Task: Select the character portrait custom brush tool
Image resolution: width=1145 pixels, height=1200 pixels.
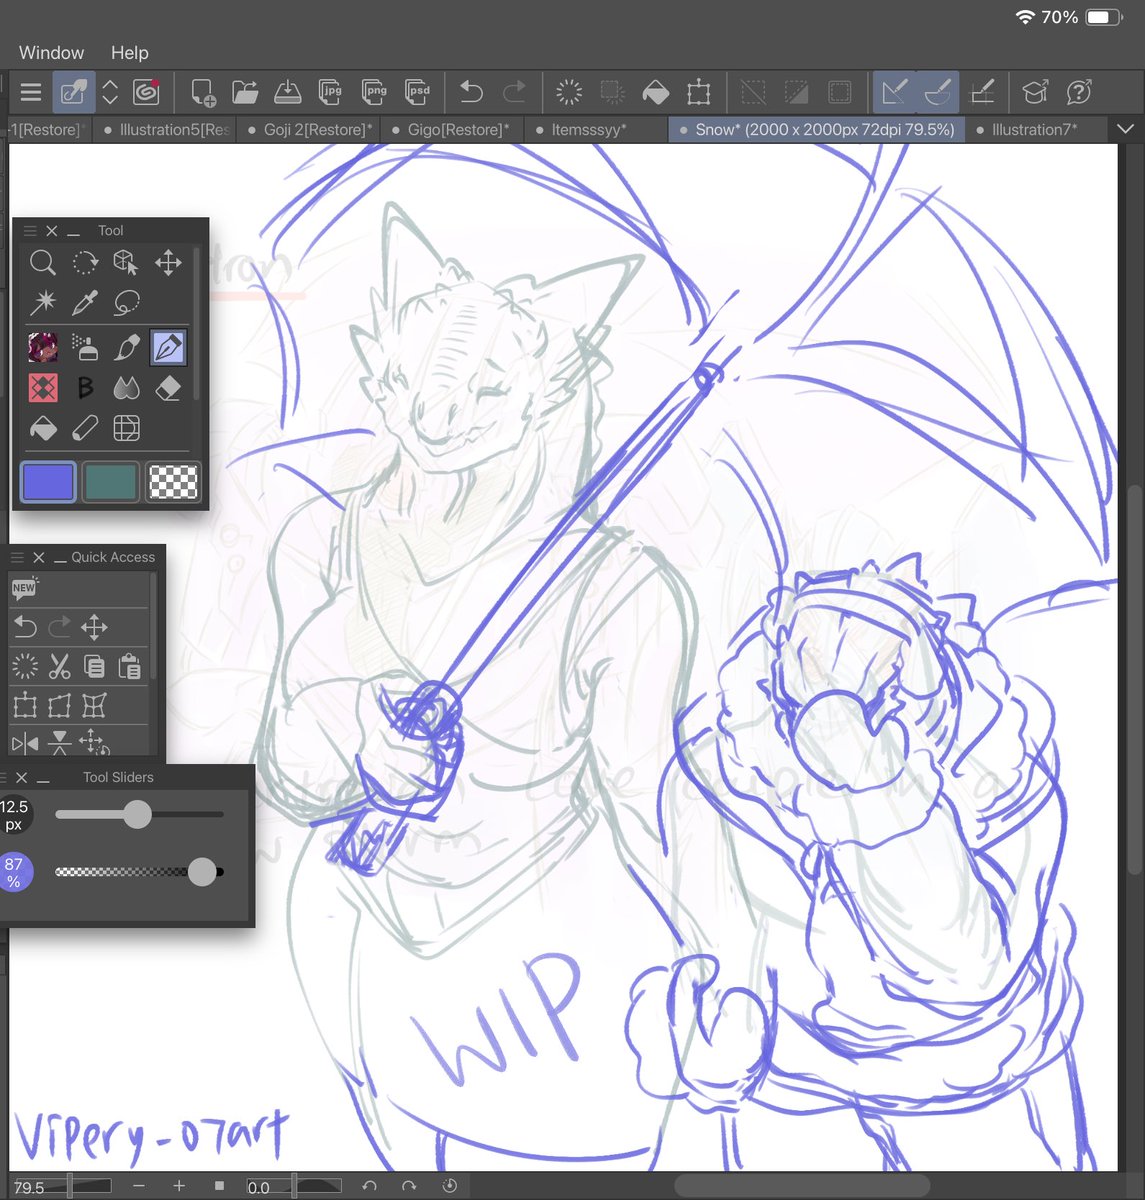Action: [x=43, y=348]
